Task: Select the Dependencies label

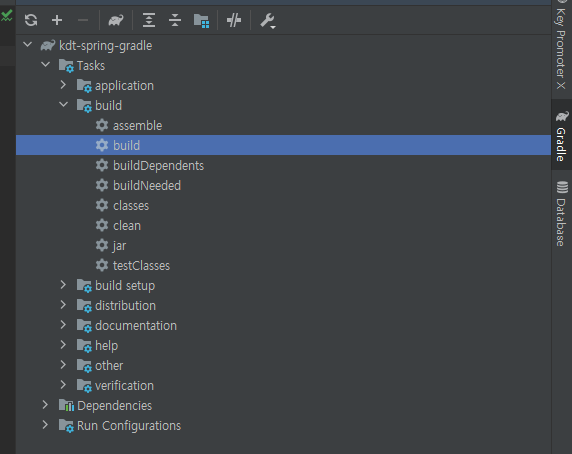Action: 115,406
